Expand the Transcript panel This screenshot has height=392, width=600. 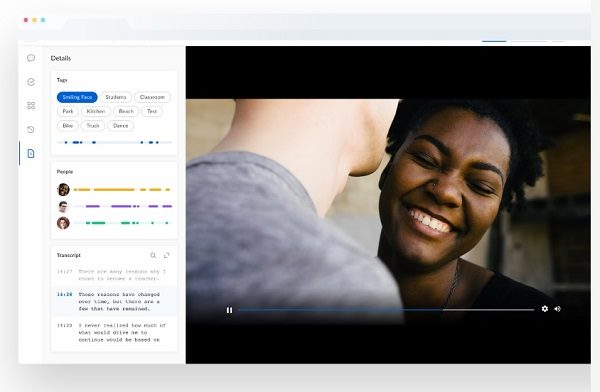click(x=166, y=255)
